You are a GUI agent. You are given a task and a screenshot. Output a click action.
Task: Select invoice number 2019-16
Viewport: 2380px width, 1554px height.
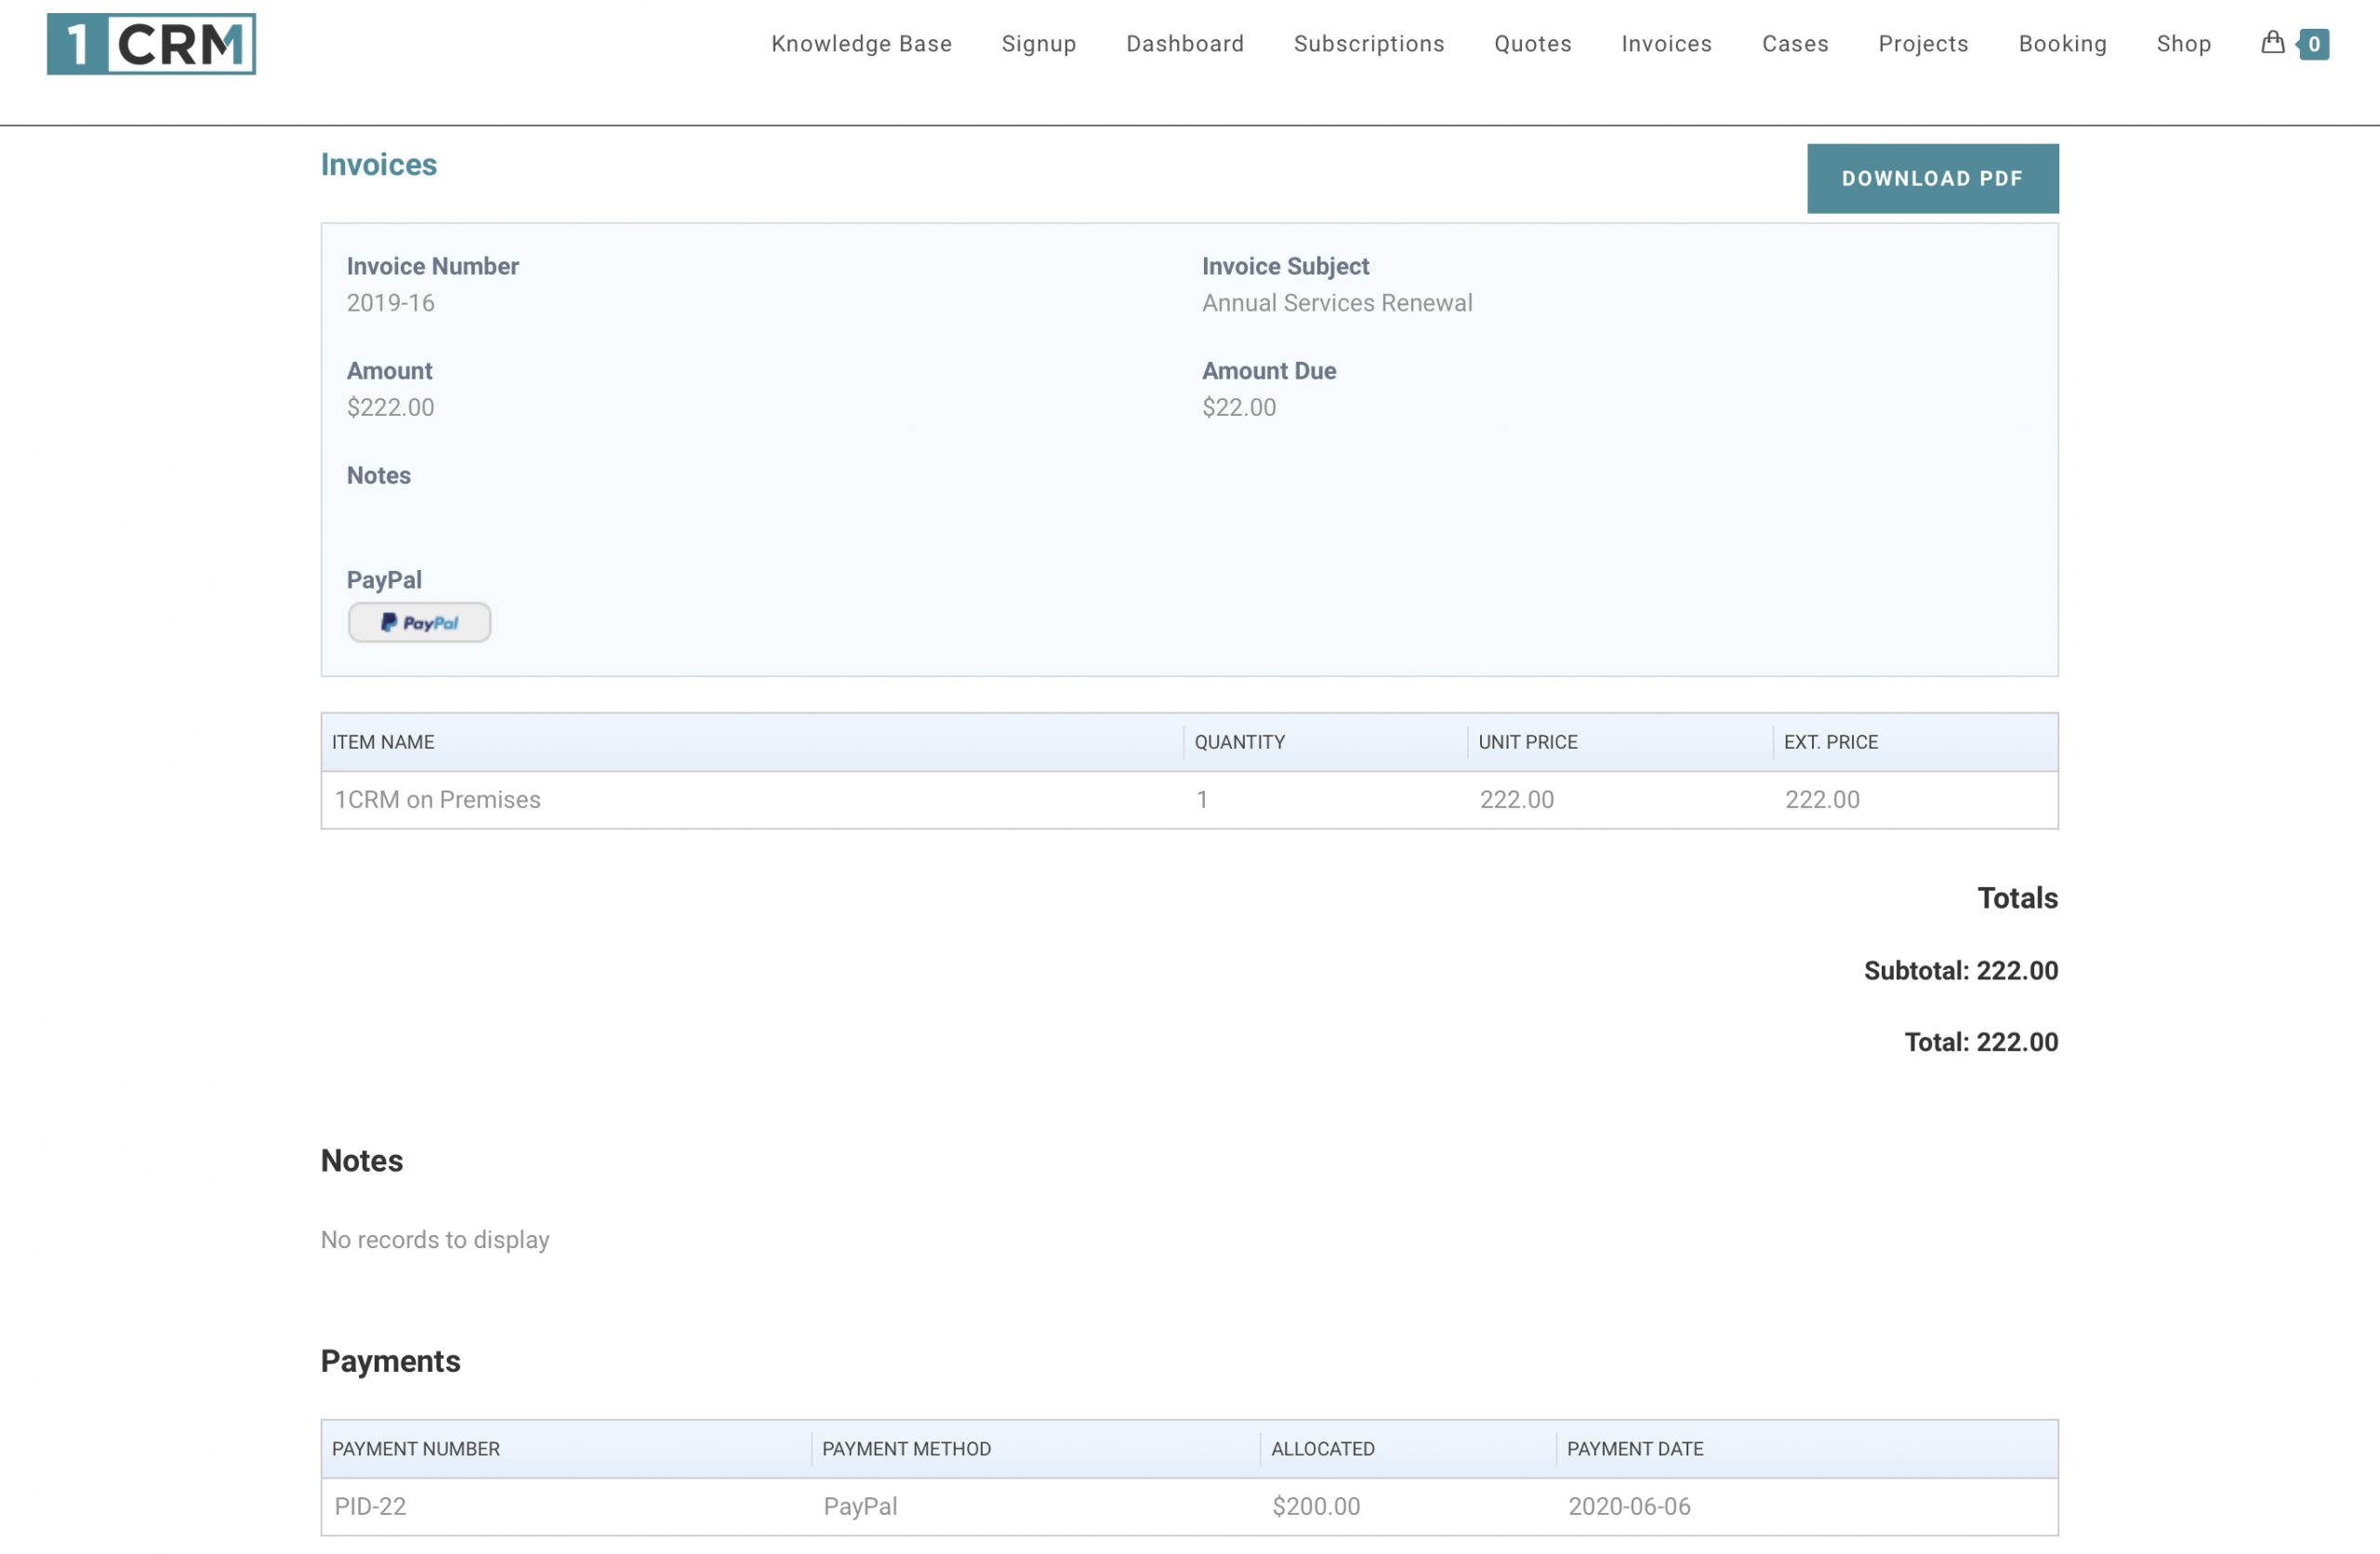[x=391, y=302]
